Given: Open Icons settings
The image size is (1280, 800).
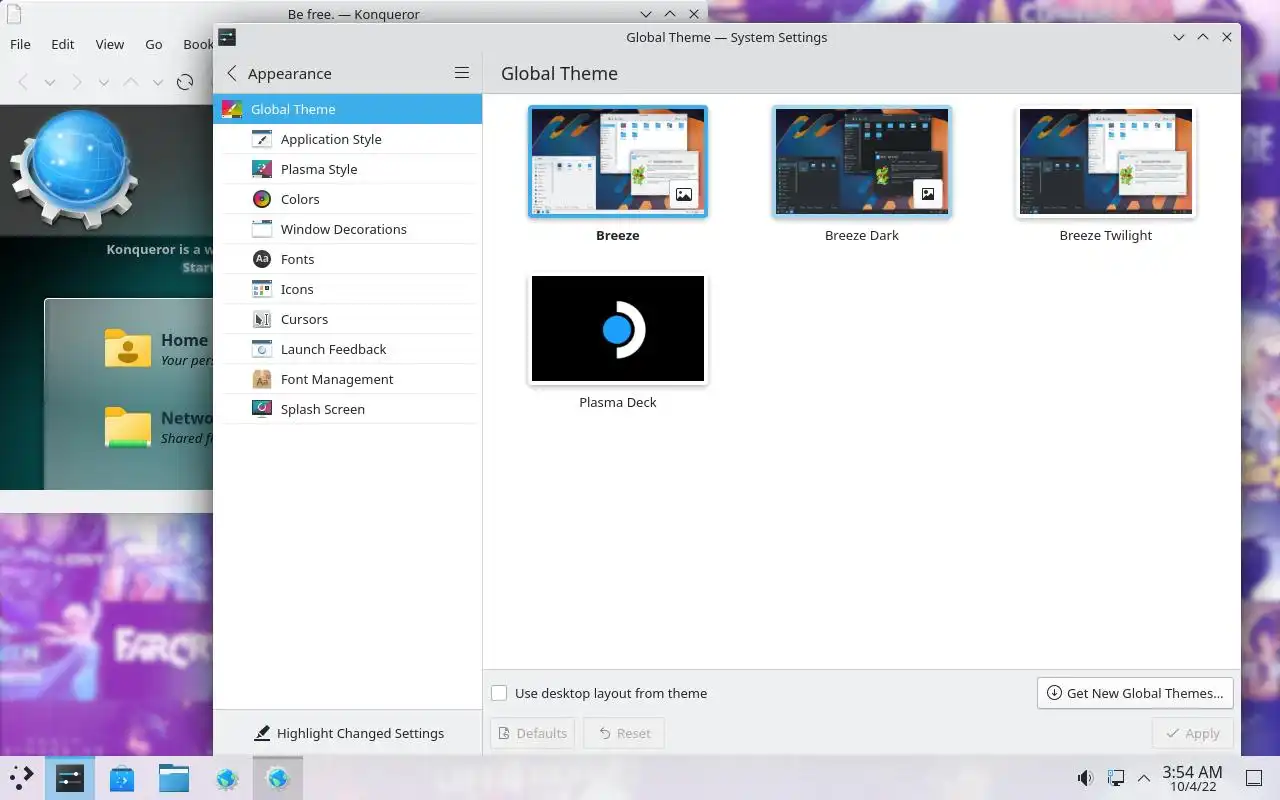Looking at the screenshot, I should (x=347, y=289).
